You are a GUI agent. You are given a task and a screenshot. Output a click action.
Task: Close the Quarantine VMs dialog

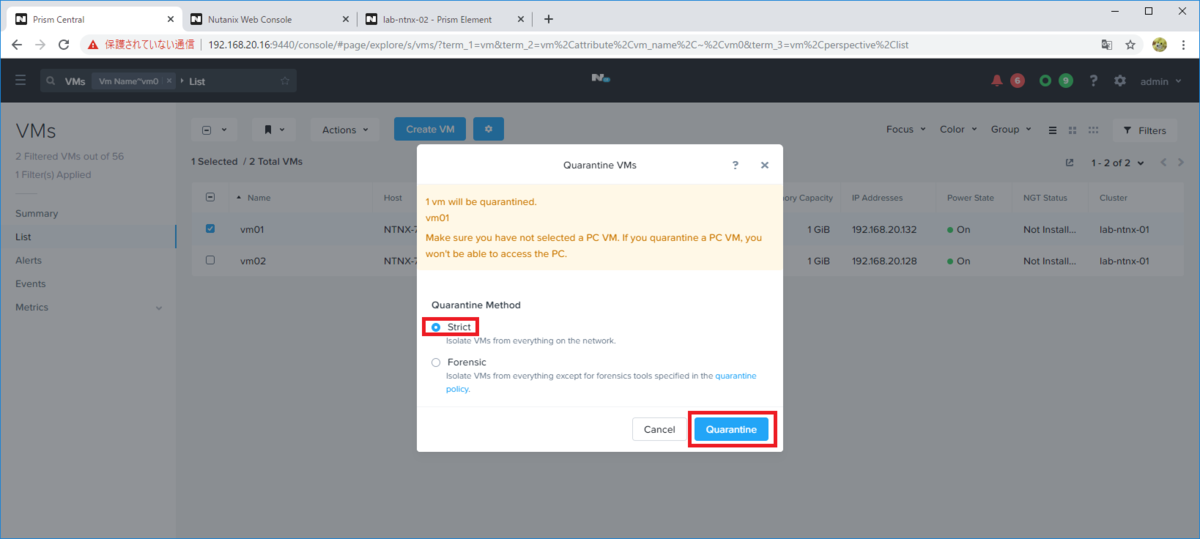click(764, 165)
